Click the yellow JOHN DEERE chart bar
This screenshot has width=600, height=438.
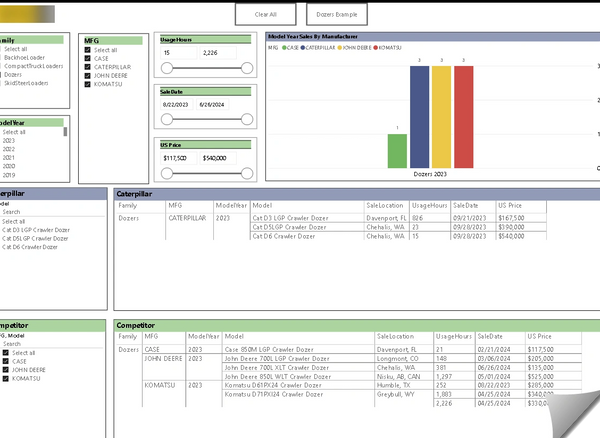click(441, 117)
